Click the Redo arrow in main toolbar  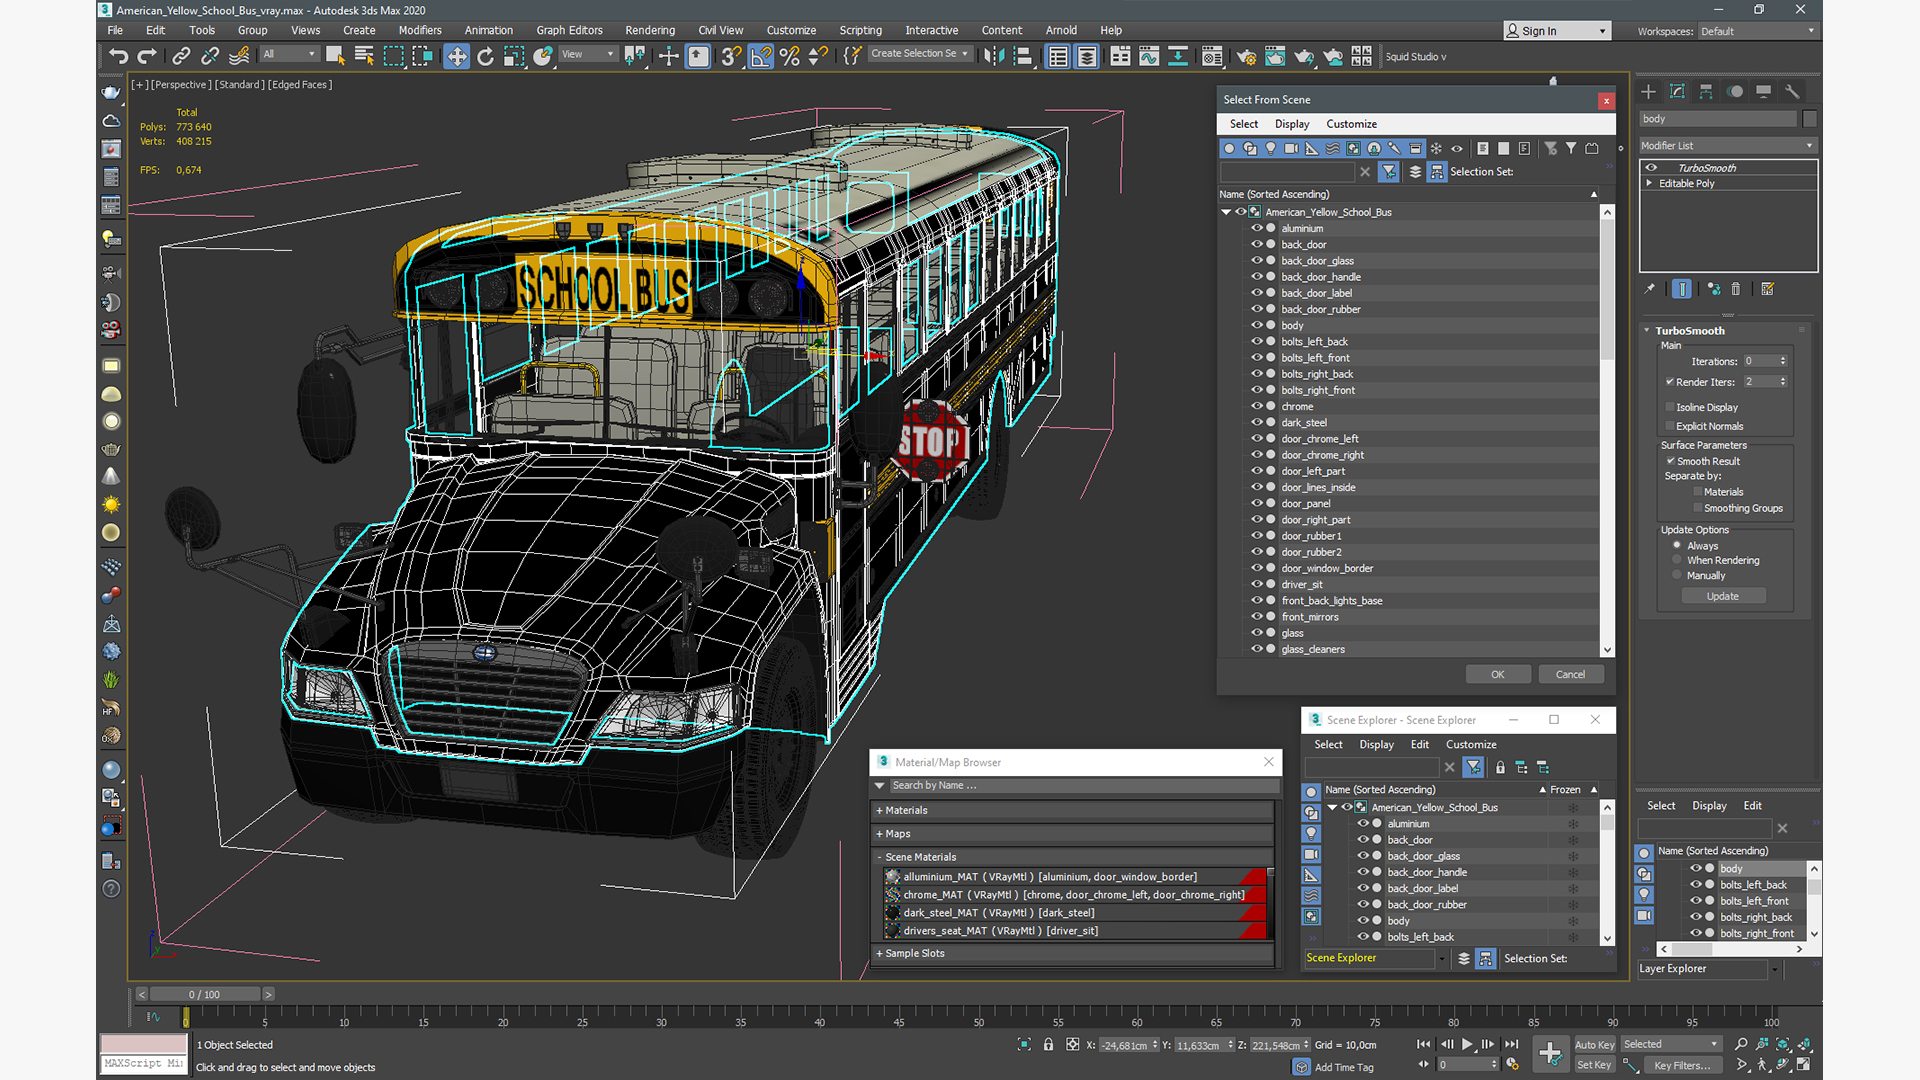pos(147,57)
